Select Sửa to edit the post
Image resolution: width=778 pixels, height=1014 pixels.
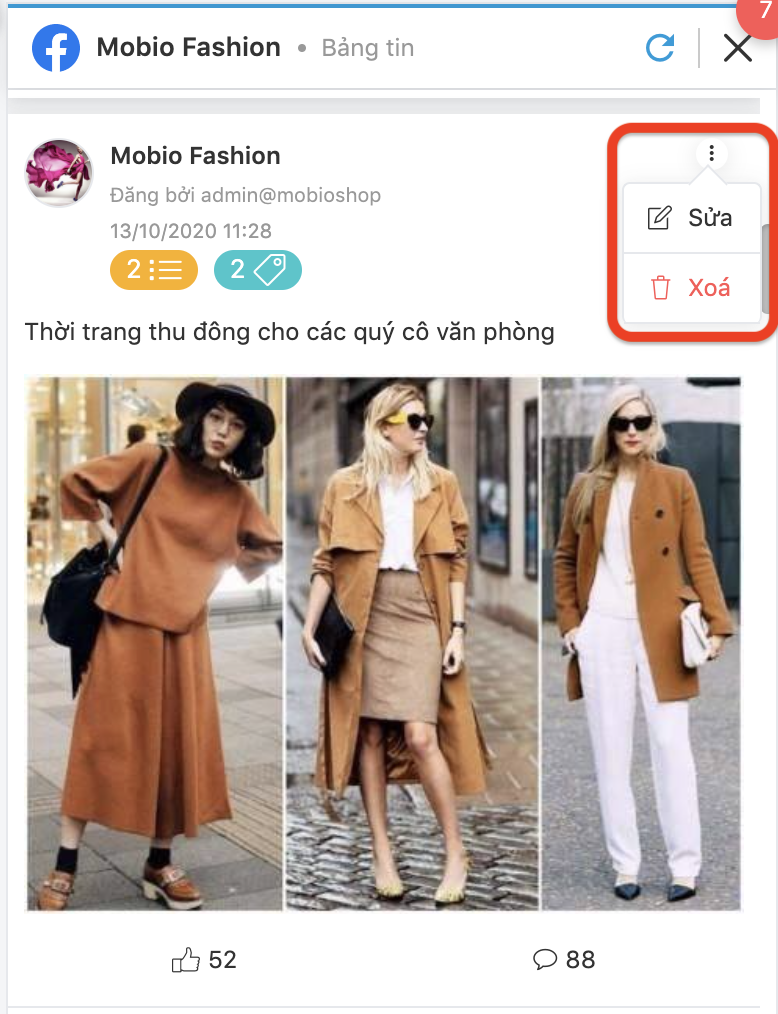coord(691,218)
